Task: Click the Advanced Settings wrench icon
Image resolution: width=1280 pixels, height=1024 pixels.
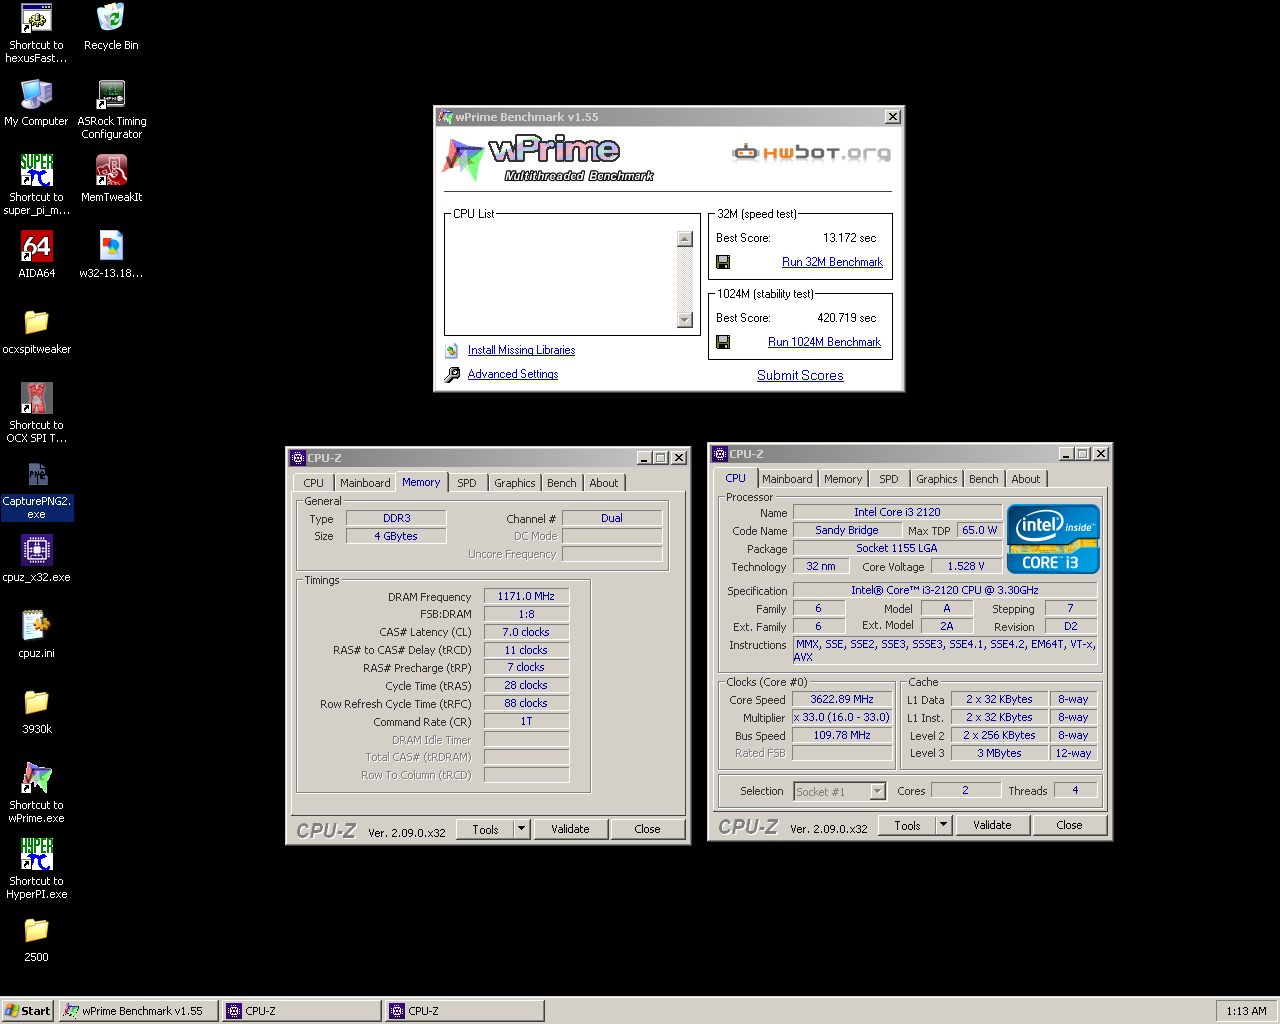Action: (x=451, y=375)
